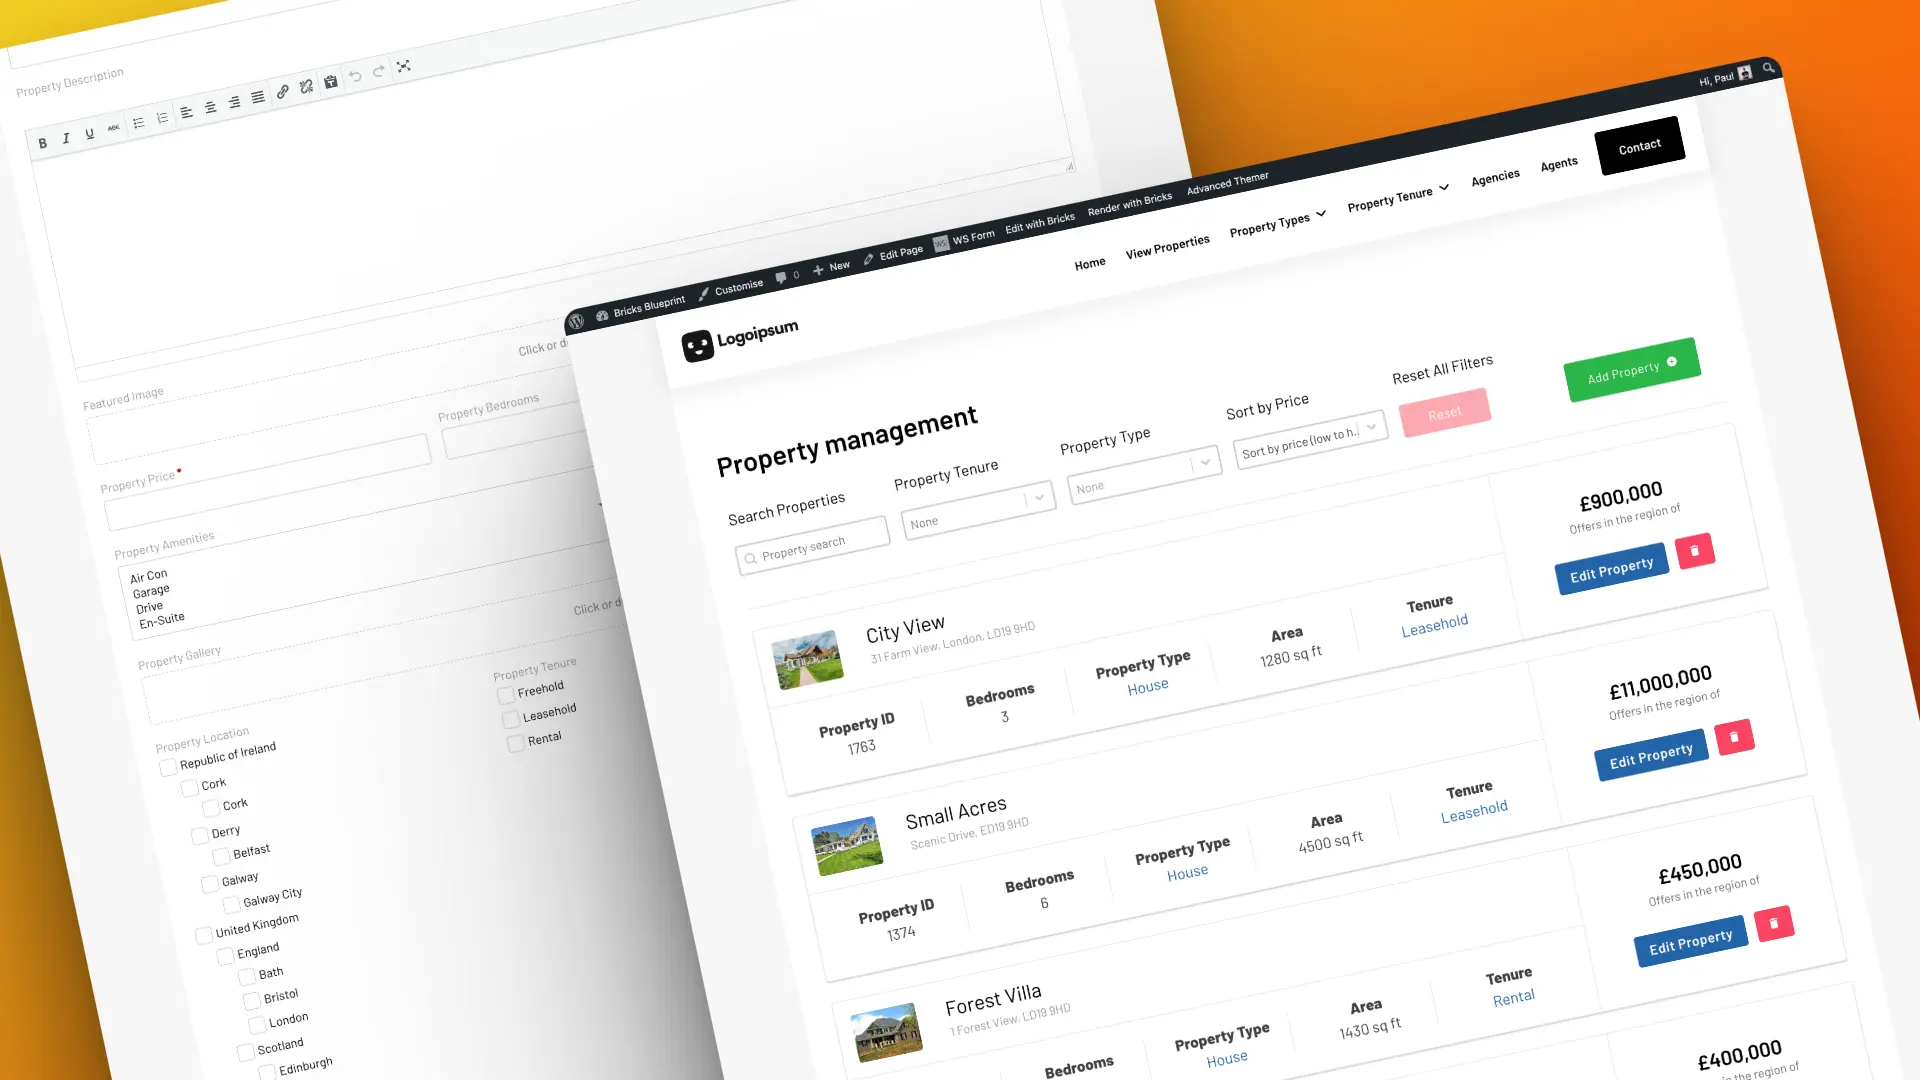Click the Agents menu item
This screenshot has width=1920, height=1080.
tap(1557, 162)
